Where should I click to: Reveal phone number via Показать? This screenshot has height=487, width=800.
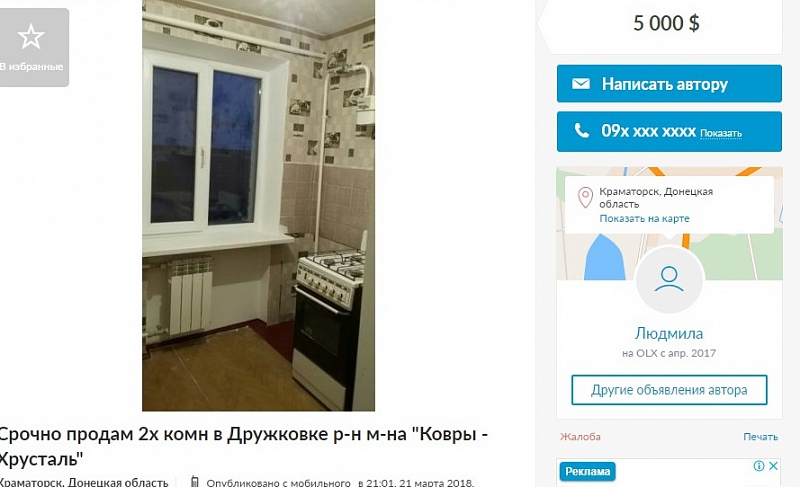(x=720, y=134)
